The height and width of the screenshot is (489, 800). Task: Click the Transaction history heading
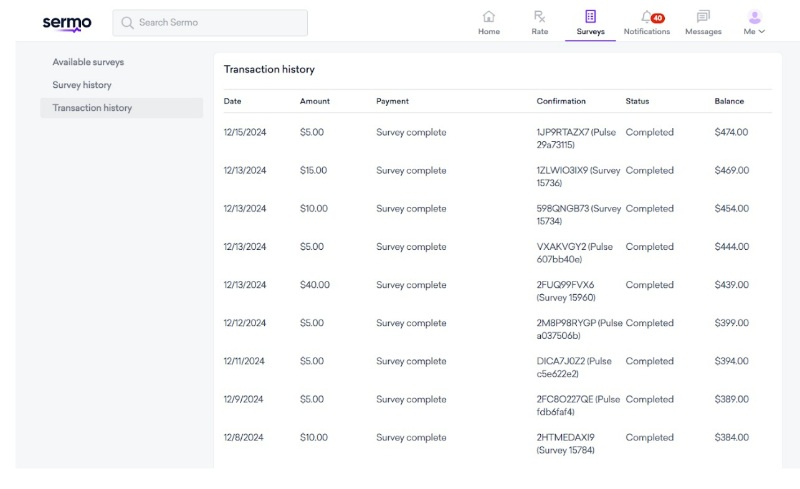(269, 69)
